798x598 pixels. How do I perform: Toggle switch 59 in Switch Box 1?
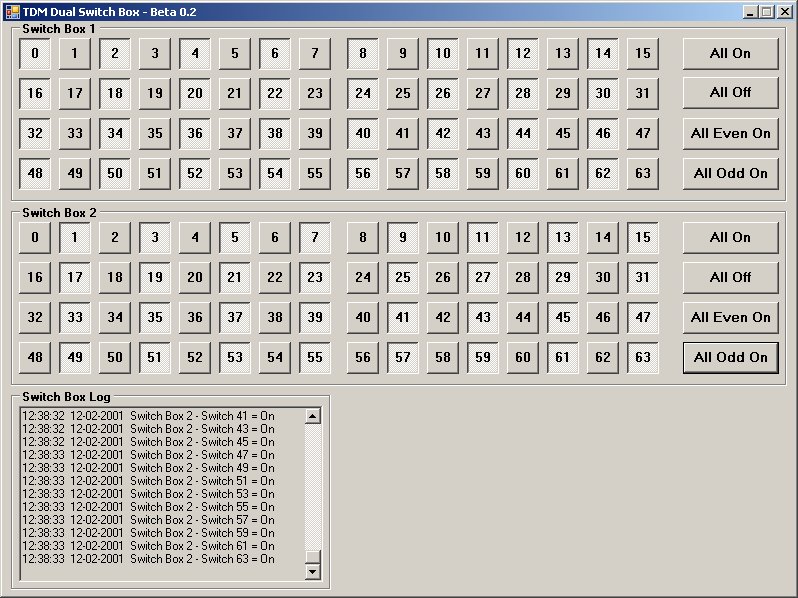pyautogui.click(x=483, y=174)
